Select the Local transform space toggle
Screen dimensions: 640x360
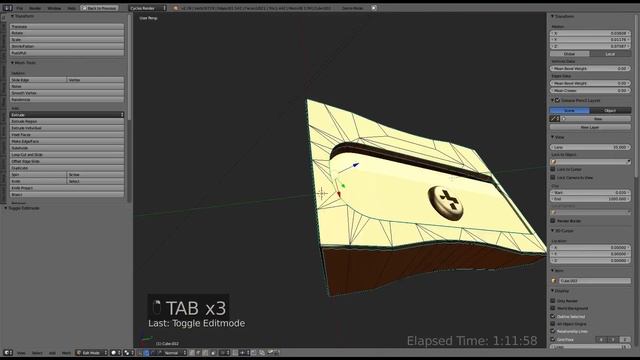610,54
